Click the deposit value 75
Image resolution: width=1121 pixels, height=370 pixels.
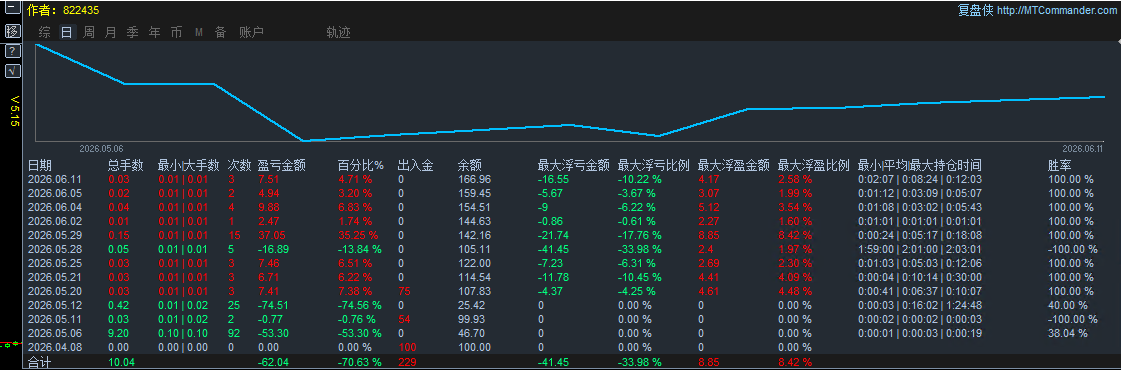click(404, 291)
